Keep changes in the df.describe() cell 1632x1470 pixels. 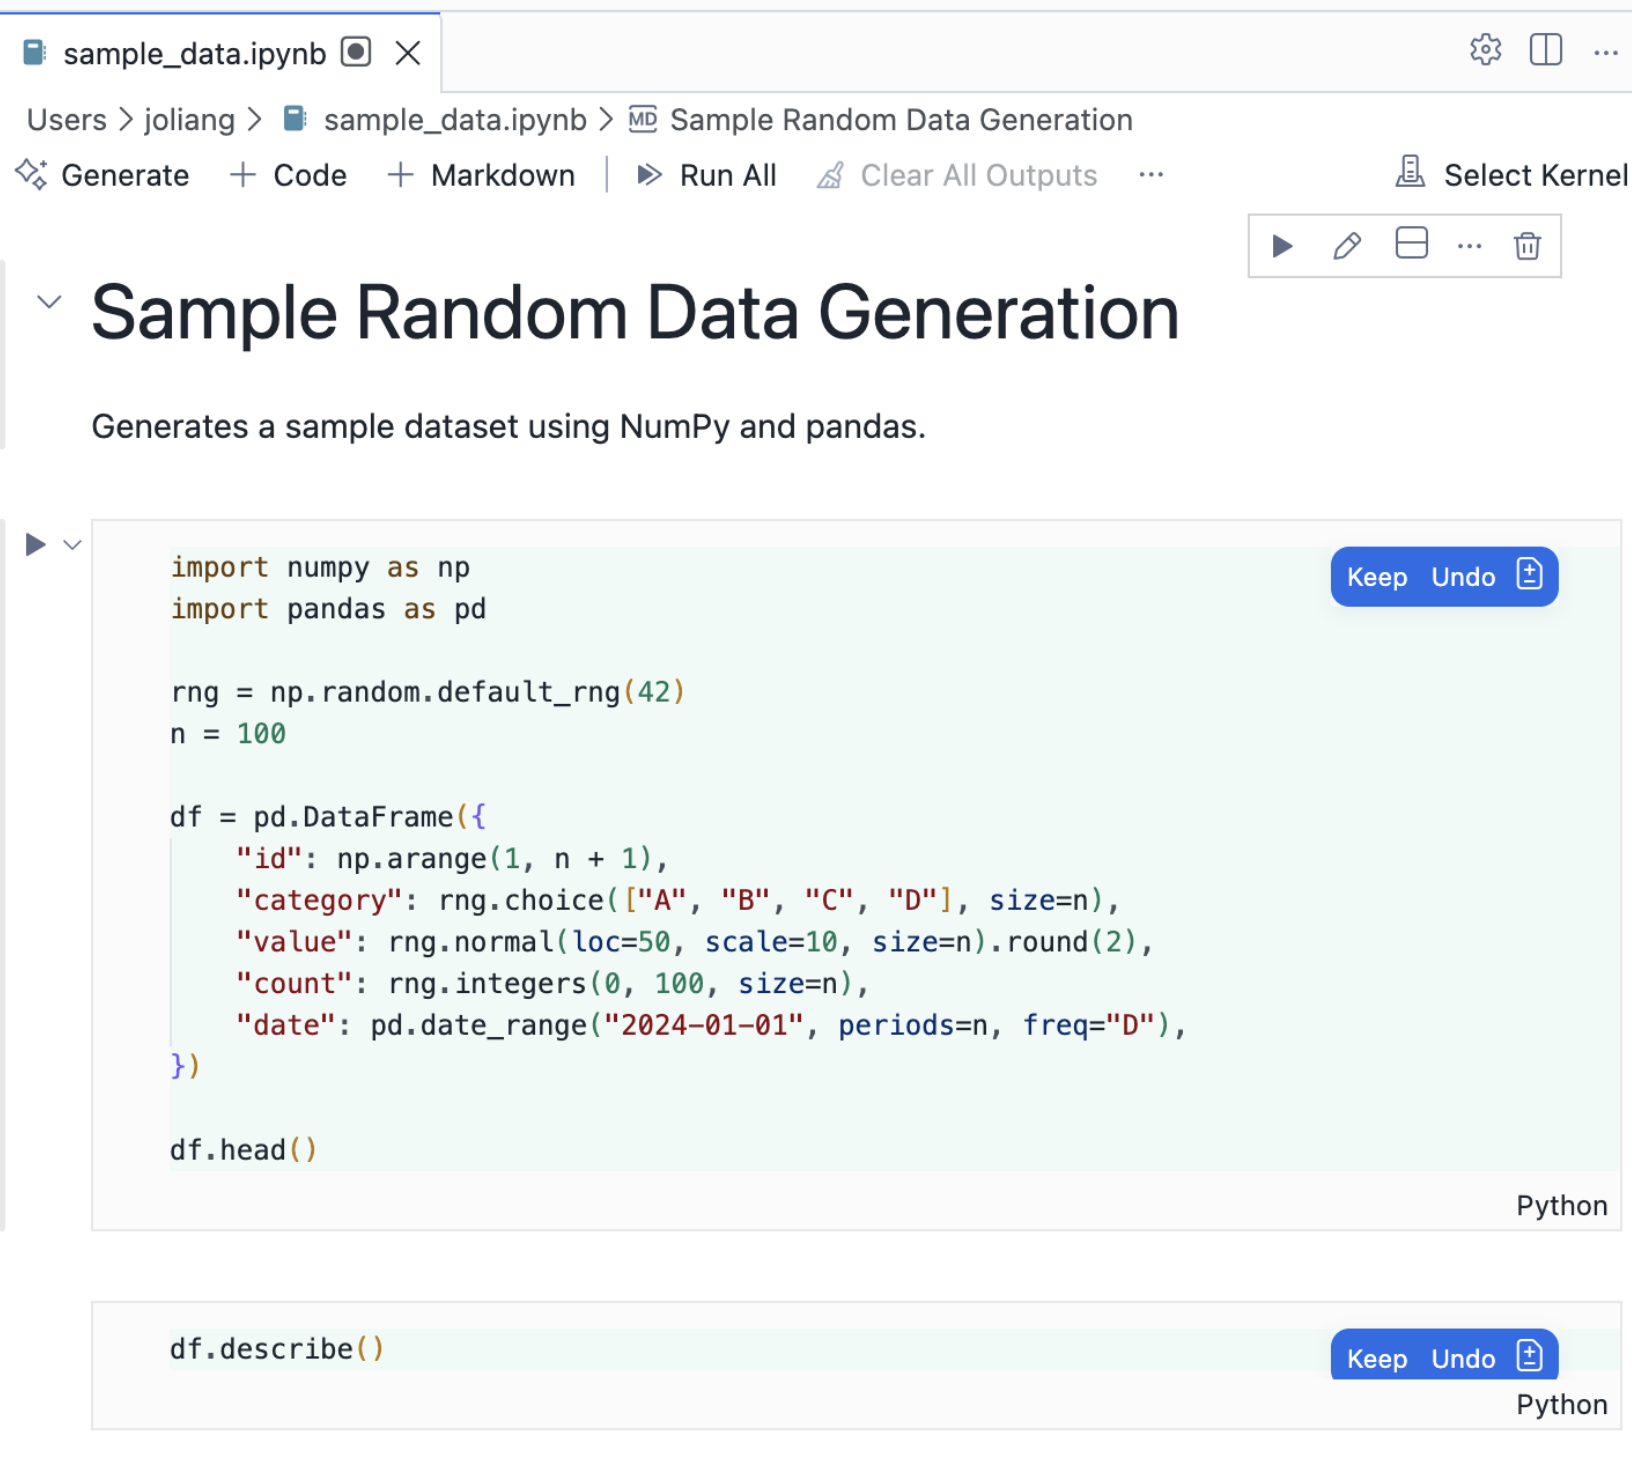[1377, 1358]
